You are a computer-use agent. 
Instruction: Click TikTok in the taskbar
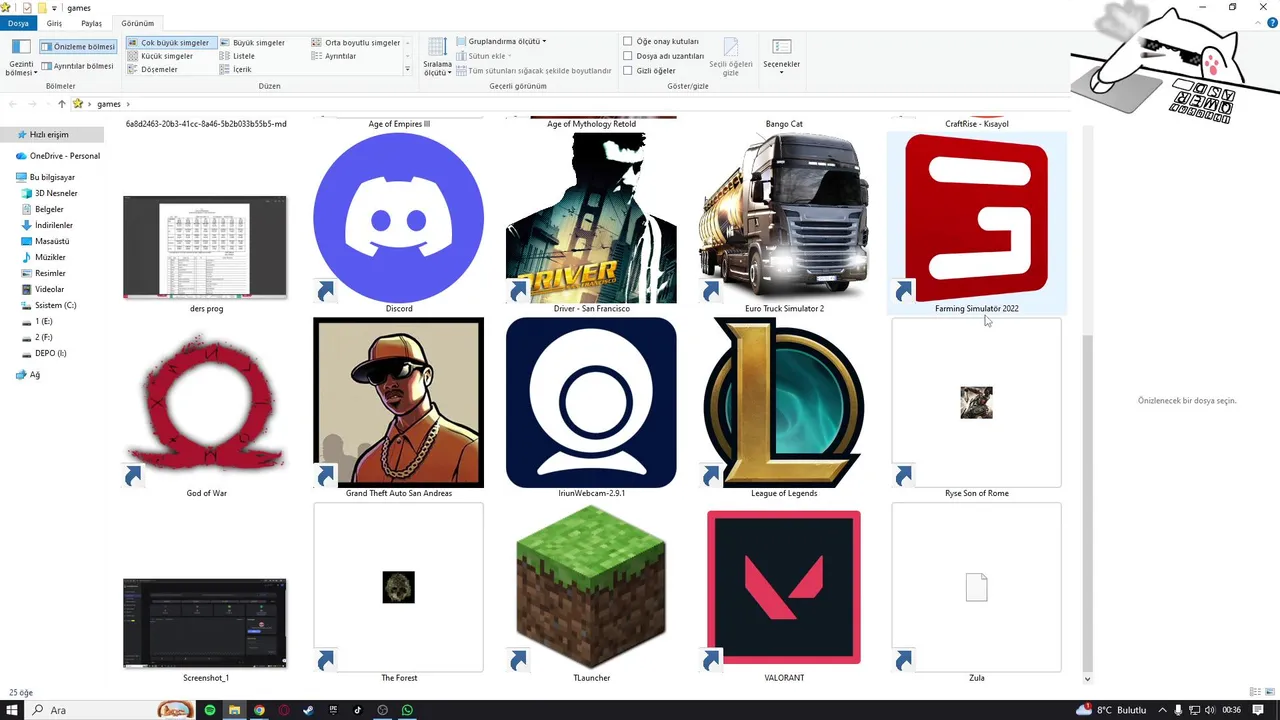(357, 710)
